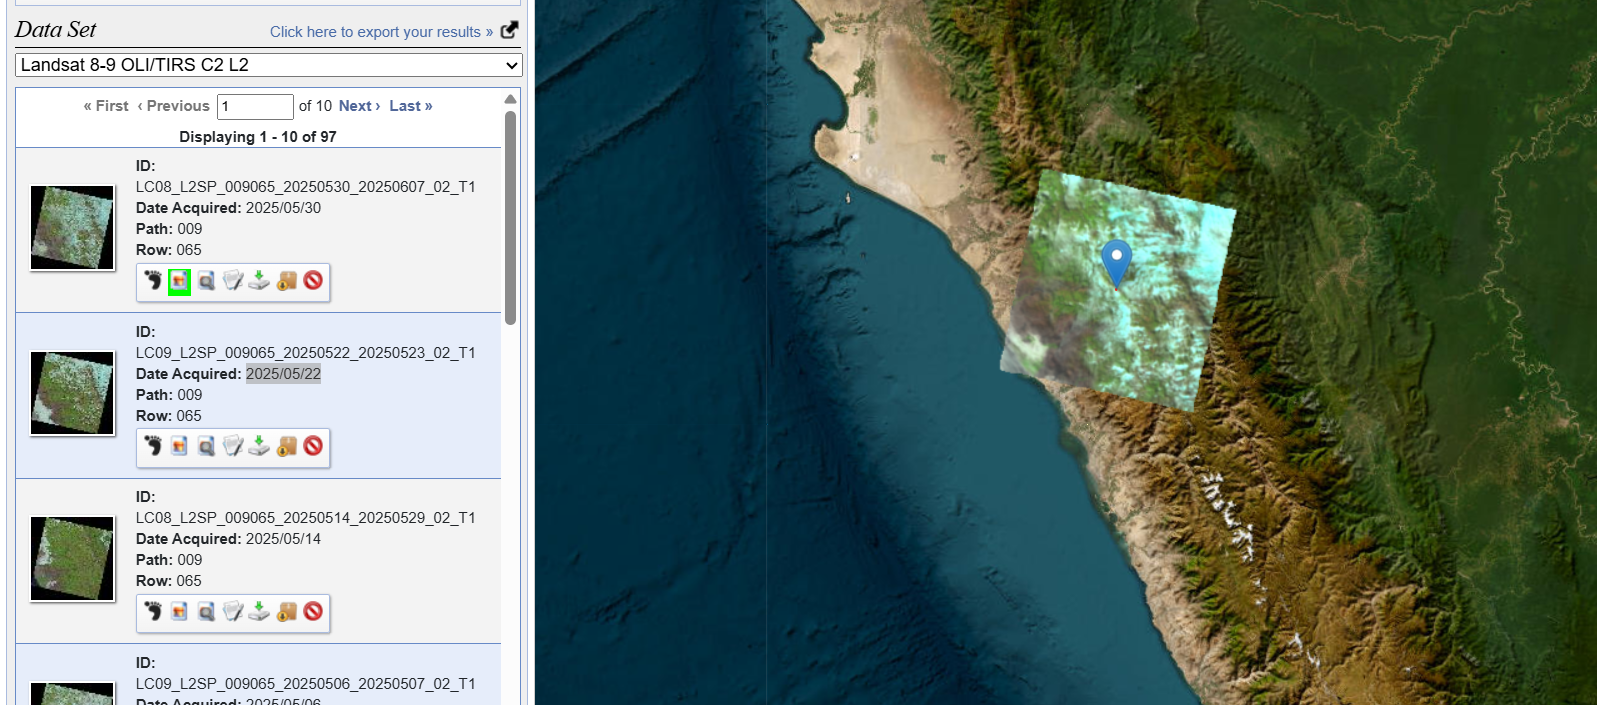This screenshot has height=705, width=1597.
Task: Compare browse for the 2025/05/30 scene
Action: (x=206, y=281)
